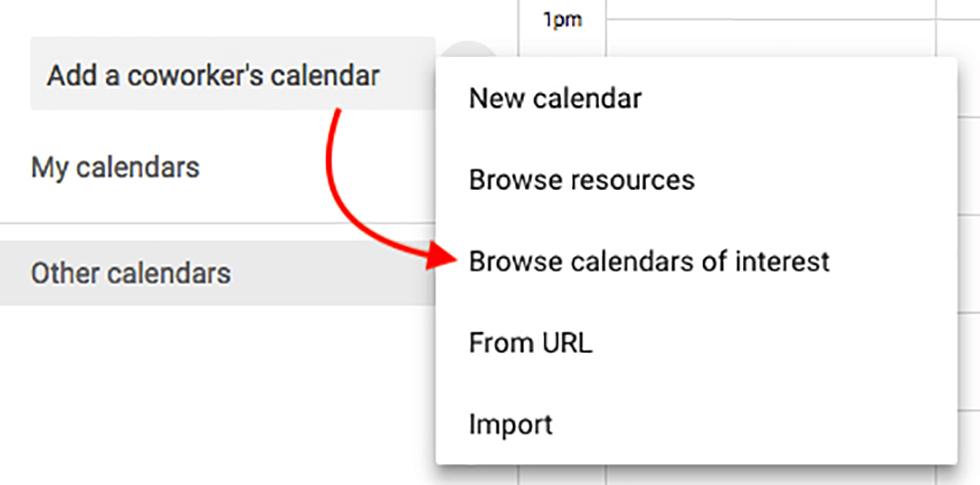980x485 pixels.
Task: Click the 1pm time label
Action: coord(562,19)
